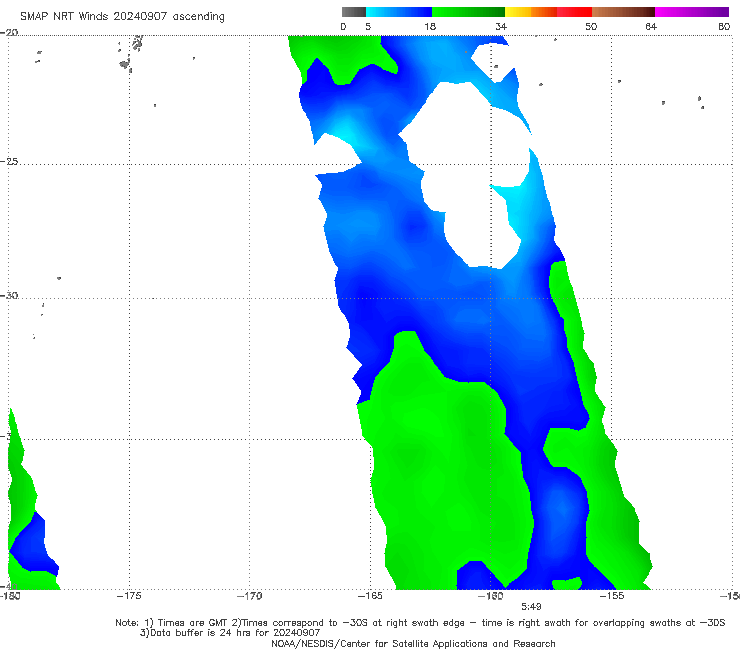Select the gray segment of the wind color bar
Screen dimensions: 740x650
point(354,12)
